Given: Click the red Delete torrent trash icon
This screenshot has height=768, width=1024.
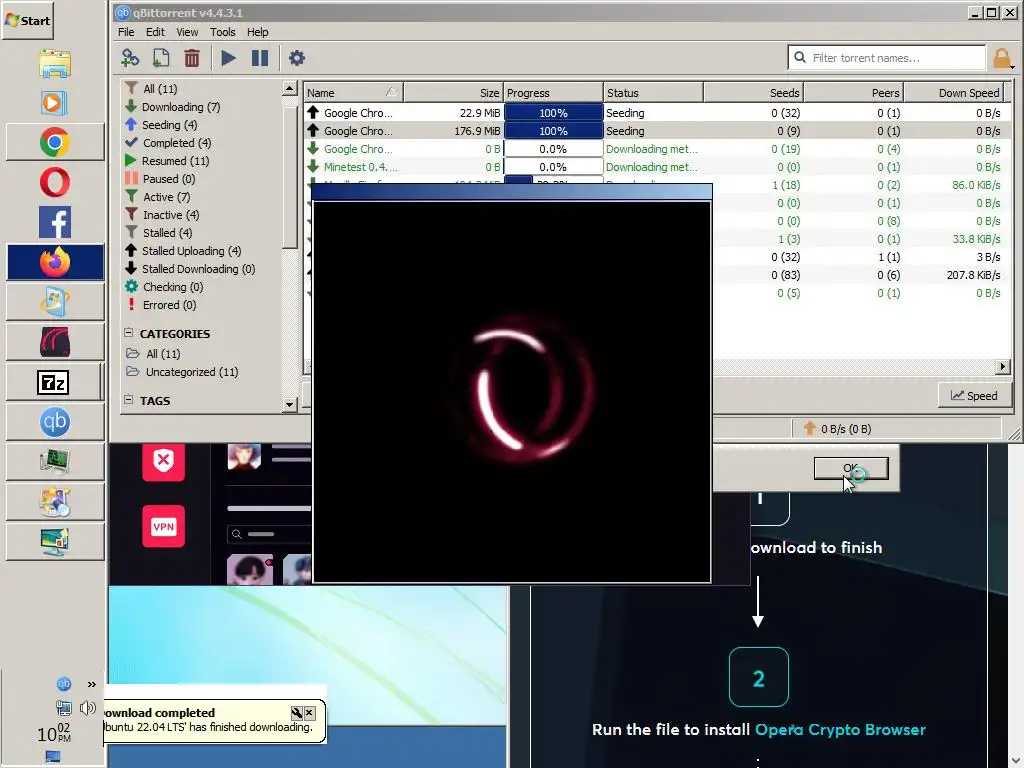Looking at the screenshot, I should click(191, 58).
